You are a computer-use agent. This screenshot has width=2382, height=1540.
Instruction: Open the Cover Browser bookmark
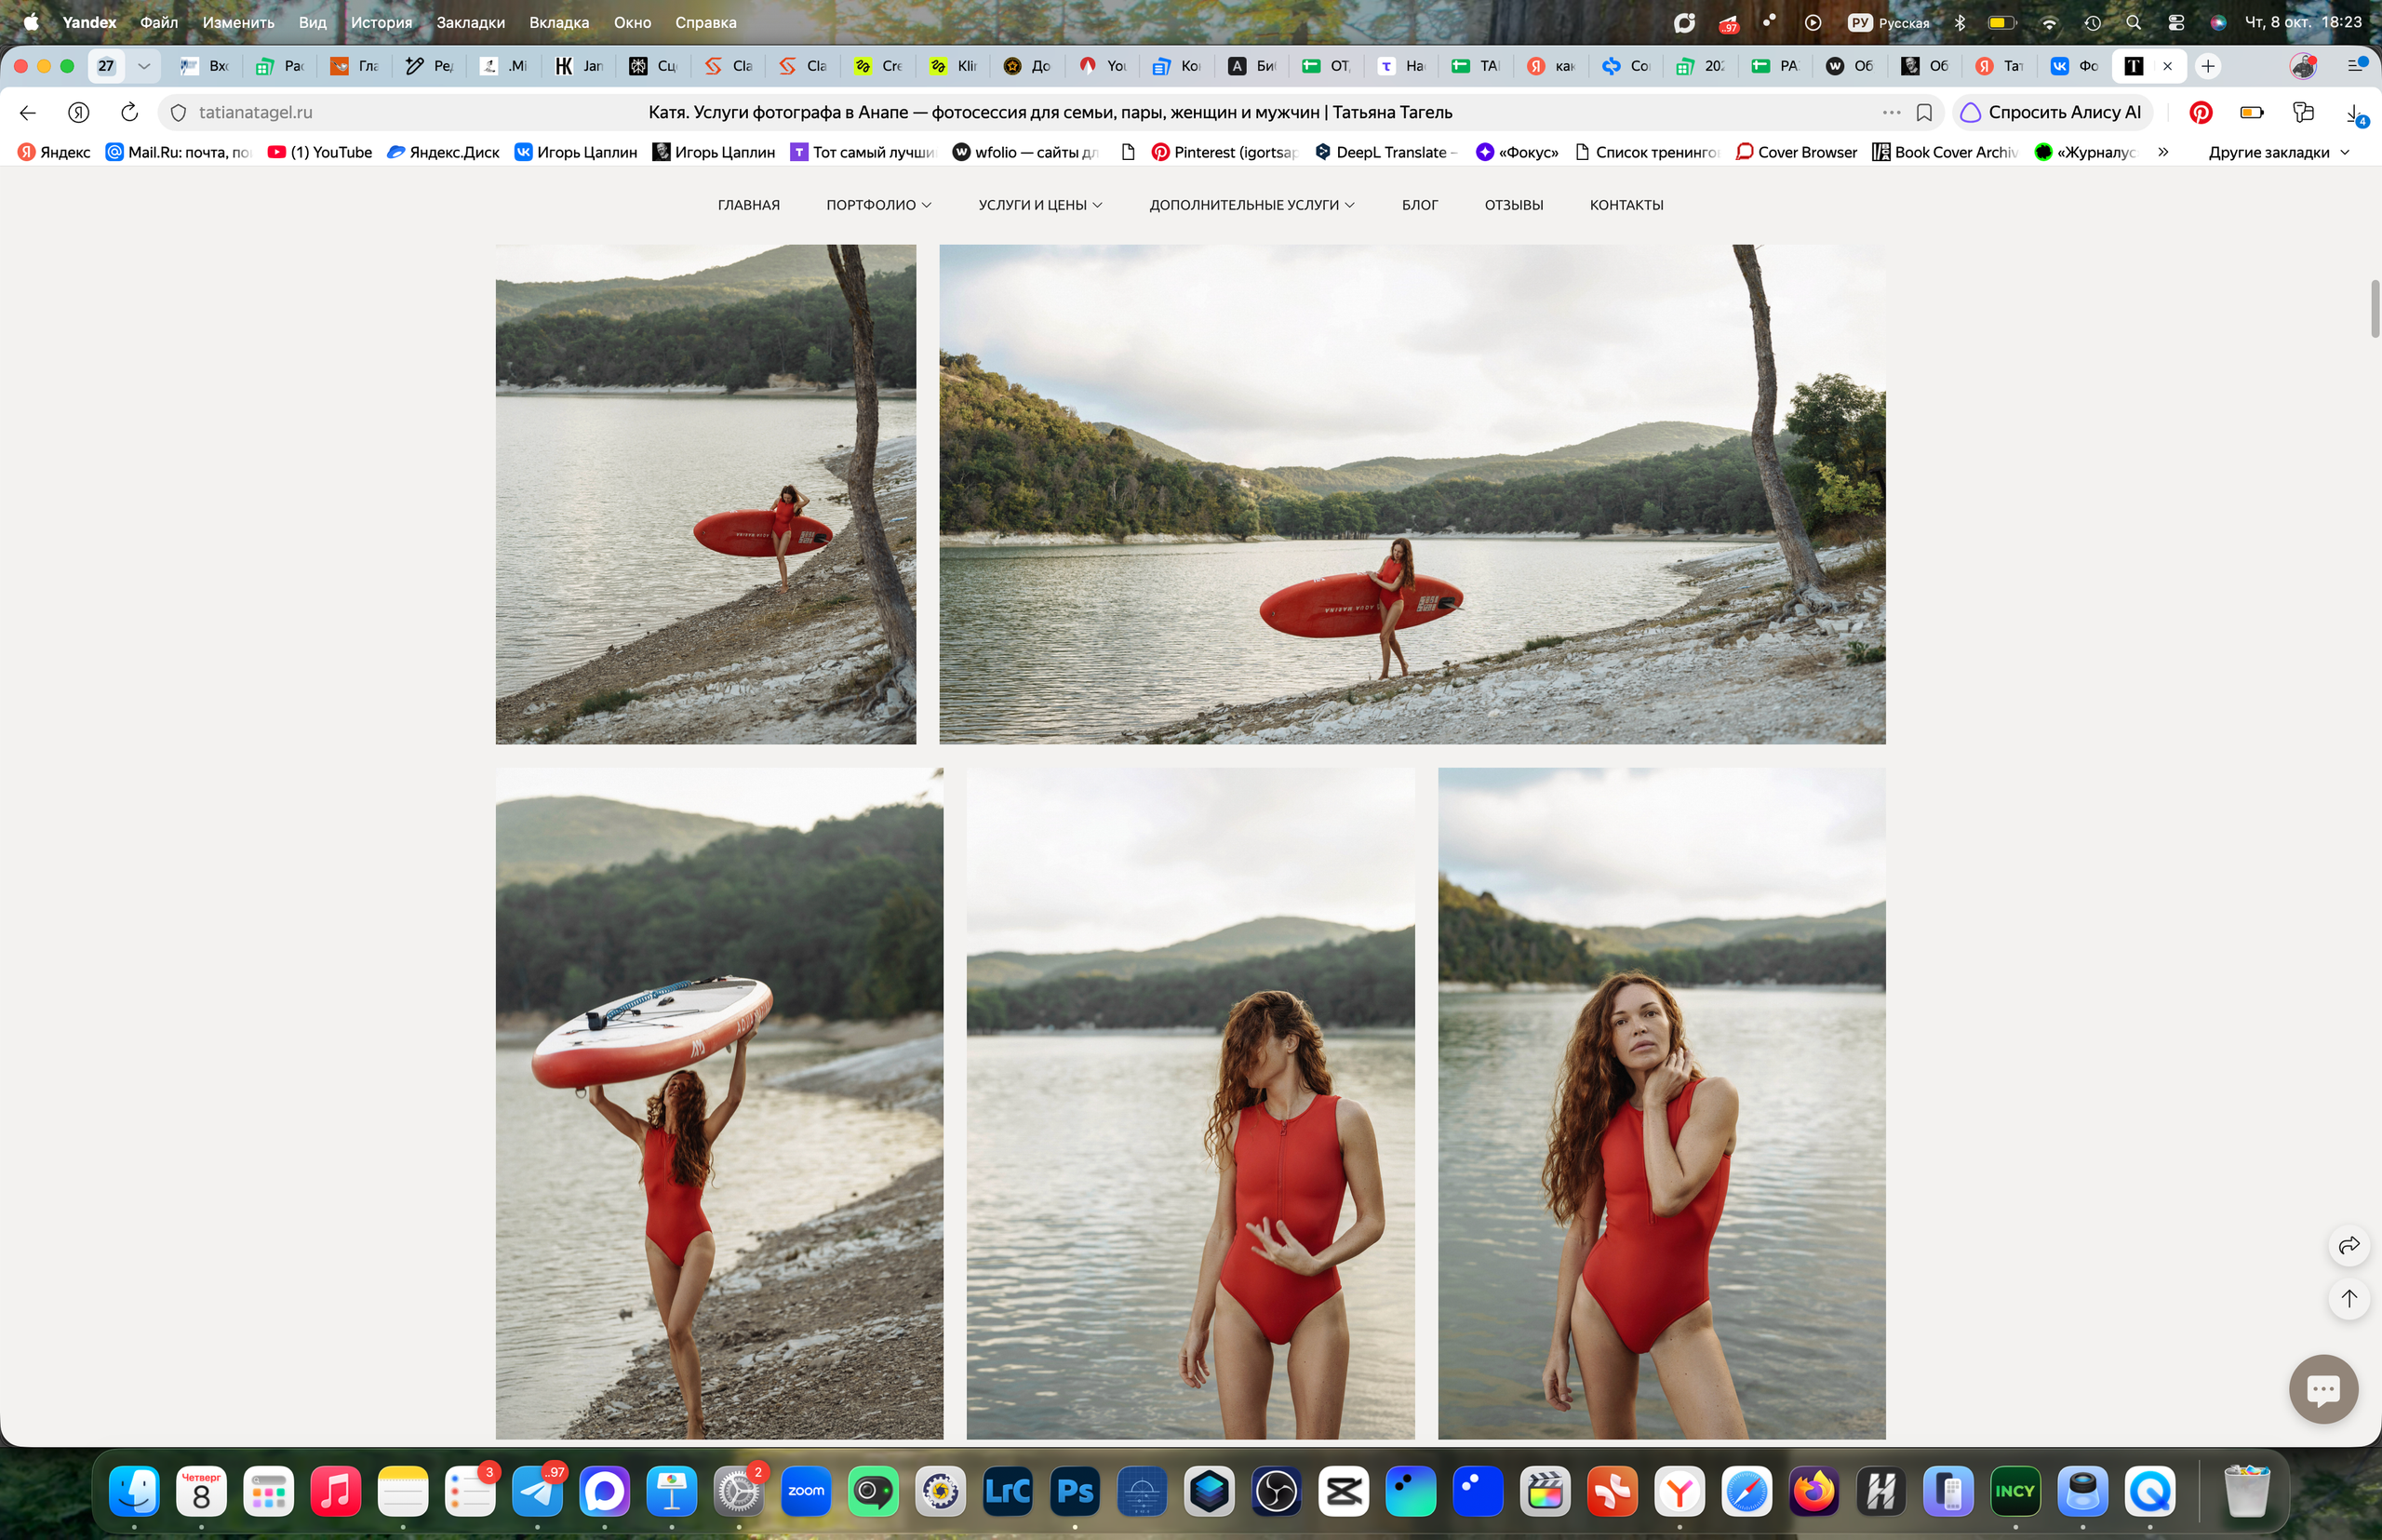tap(1796, 152)
